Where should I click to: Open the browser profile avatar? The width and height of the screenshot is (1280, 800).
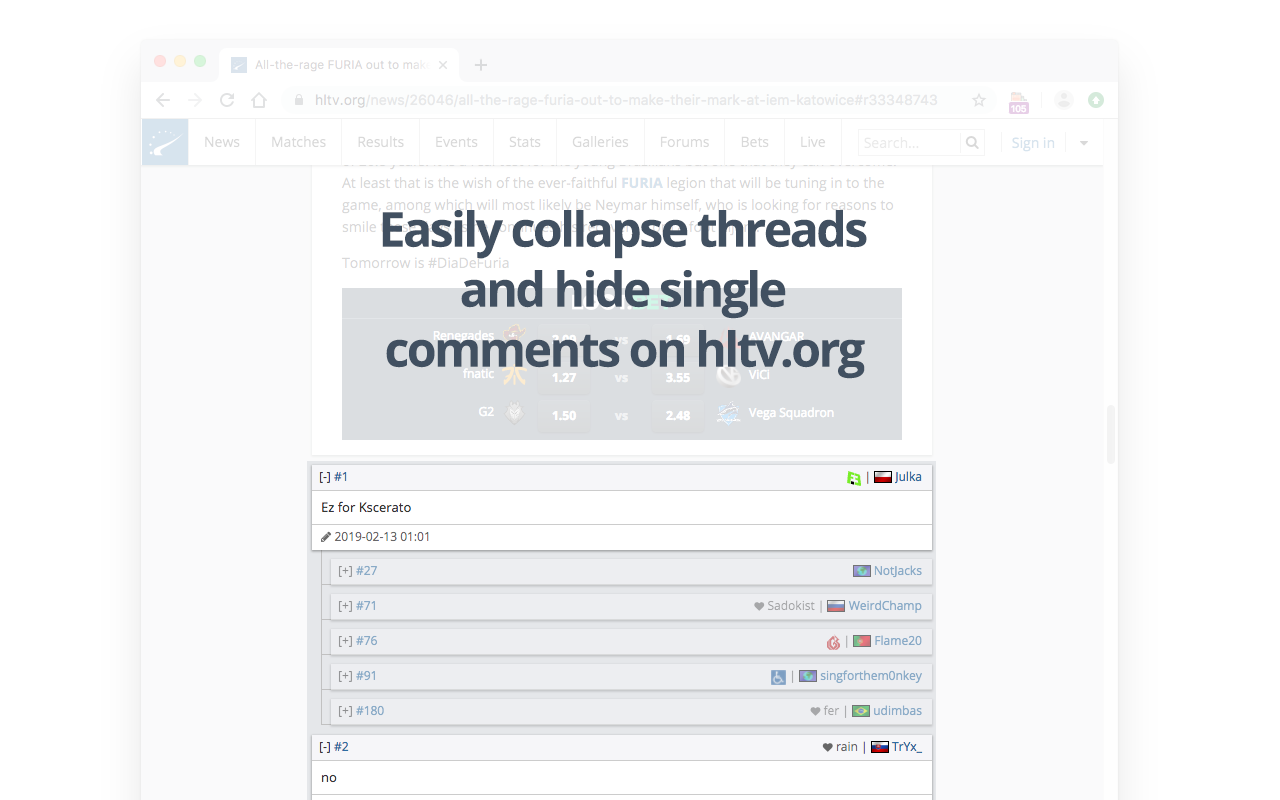point(1064,100)
